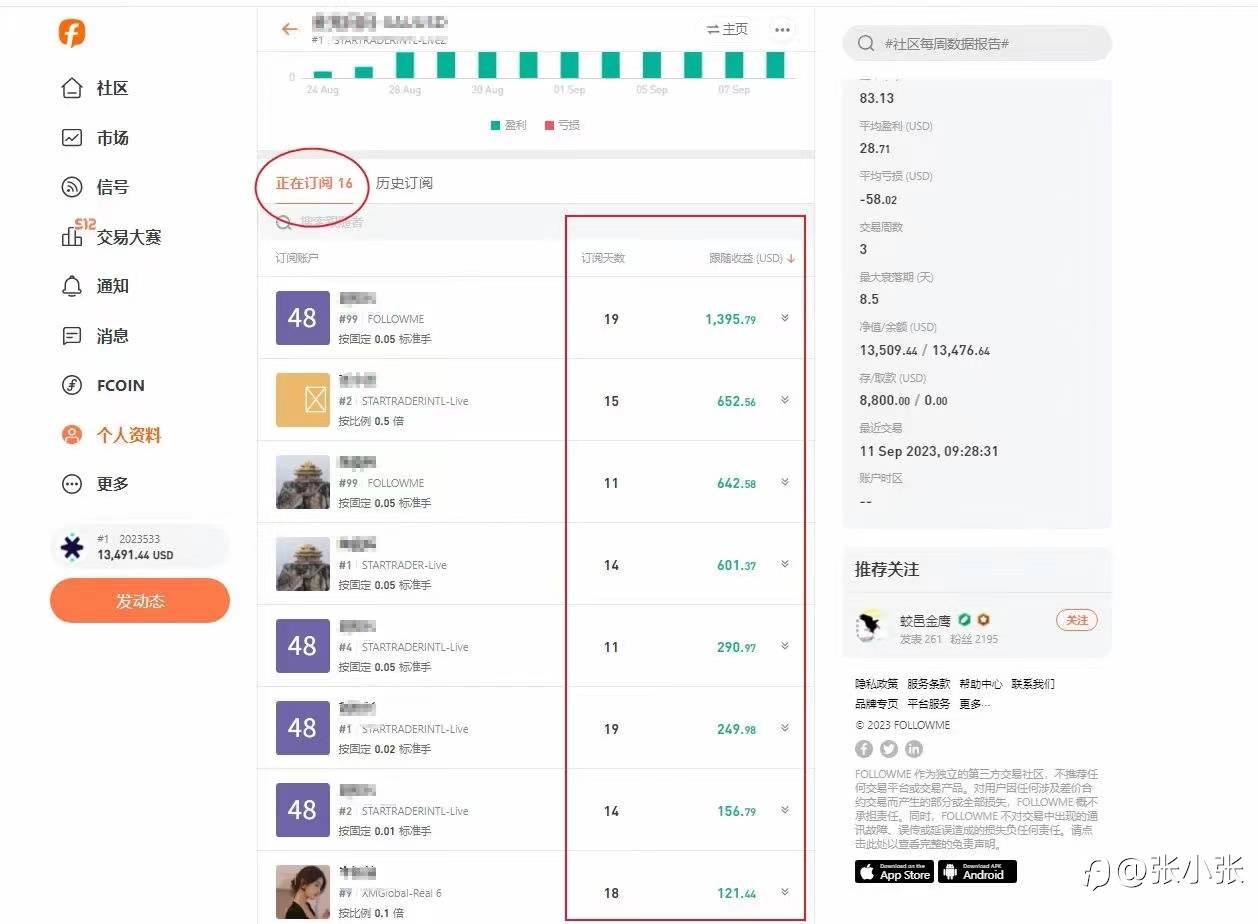Open the three-dot menu beside 主页
Image resolution: width=1258 pixels, height=924 pixels.
click(782, 29)
